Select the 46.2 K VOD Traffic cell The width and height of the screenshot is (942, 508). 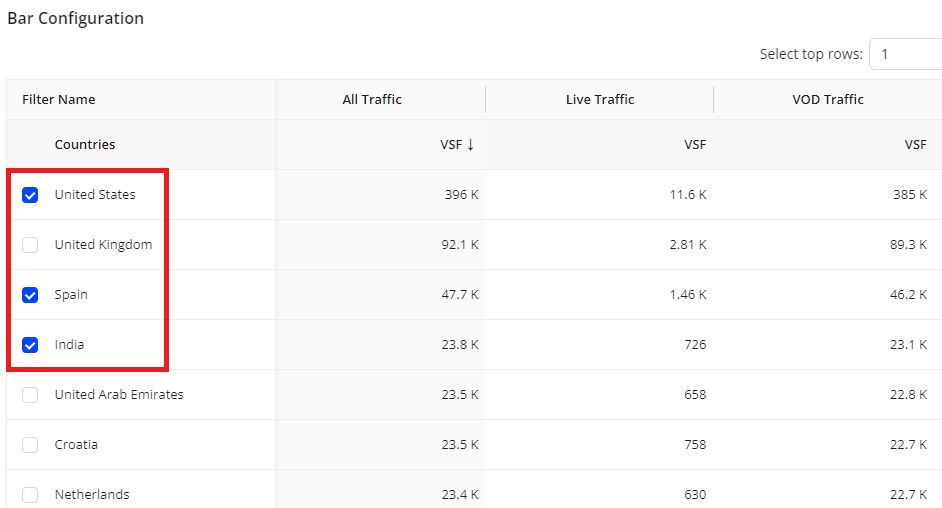click(x=909, y=295)
